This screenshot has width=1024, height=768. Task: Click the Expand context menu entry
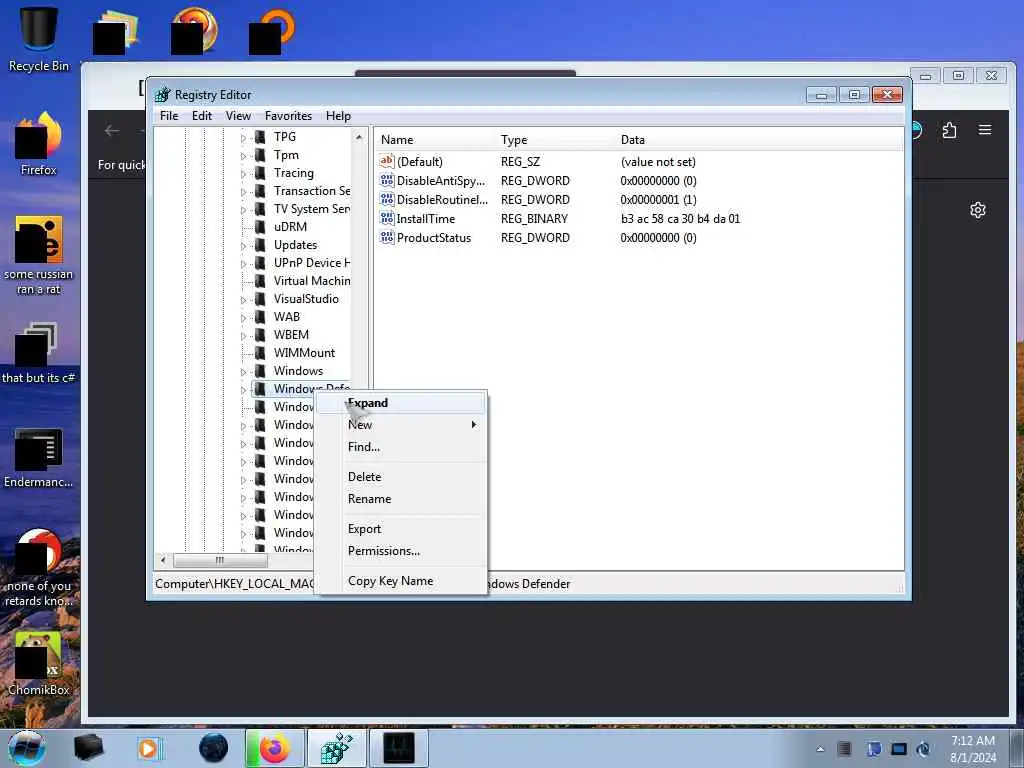[401, 403]
